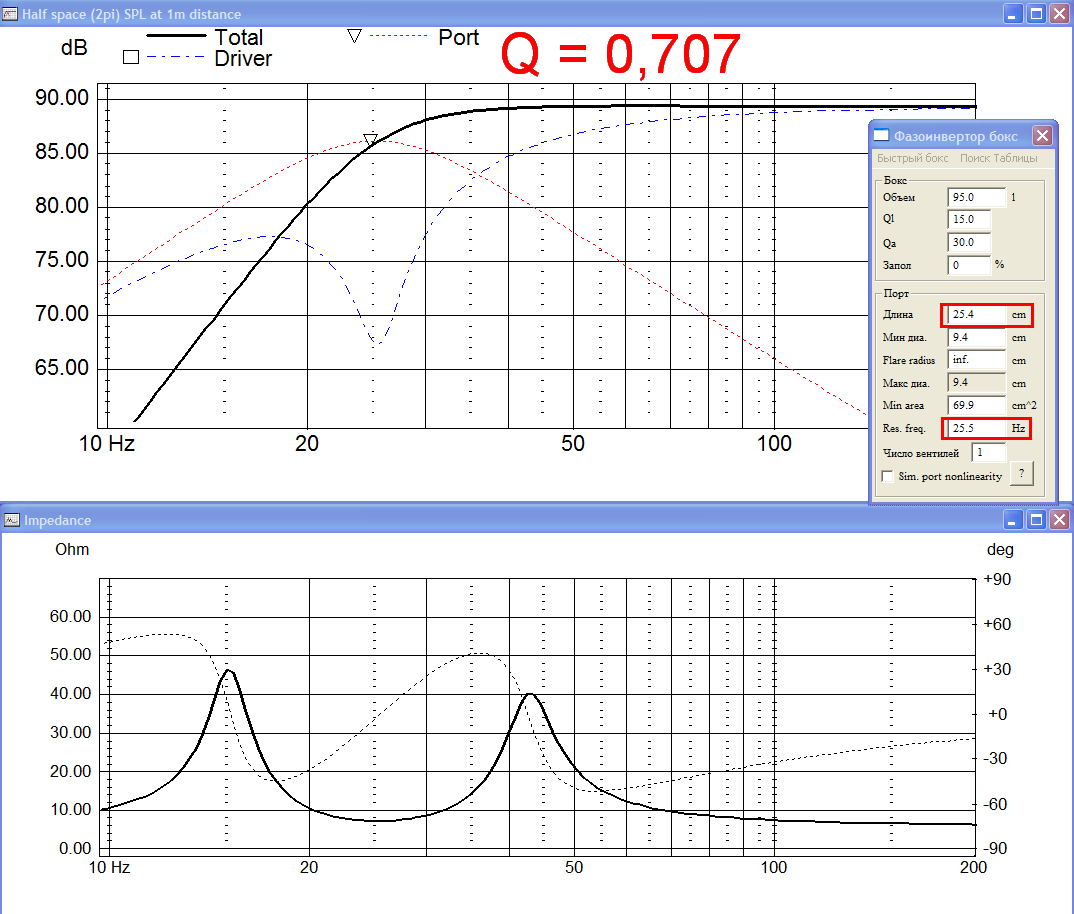Minimize the SPL graph window

pos(1014,14)
